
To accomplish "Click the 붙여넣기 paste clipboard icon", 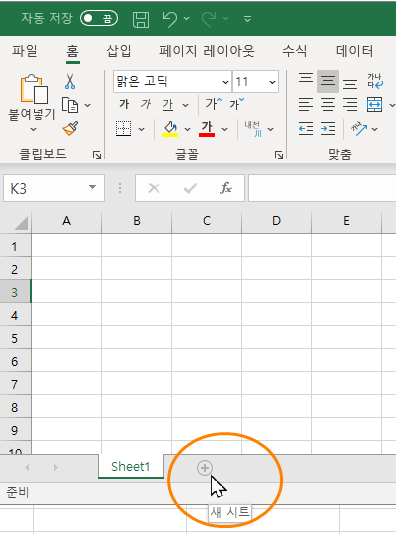I will click(x=34, y=89).
